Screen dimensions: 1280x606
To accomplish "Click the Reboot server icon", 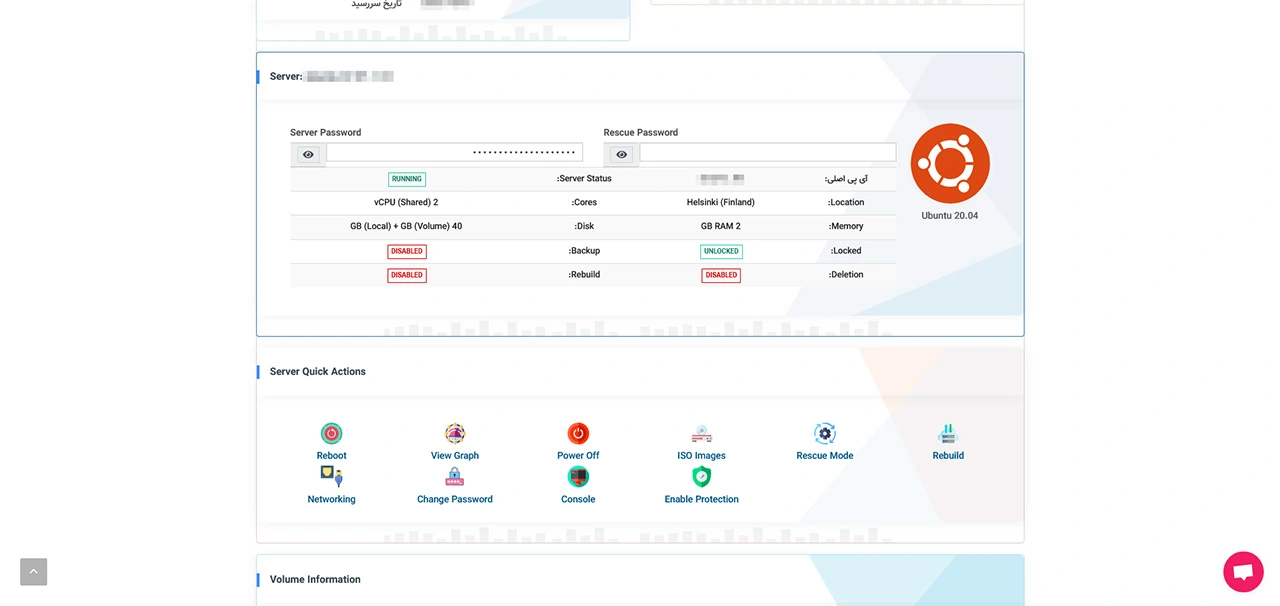I will click(x=331, y=434).
